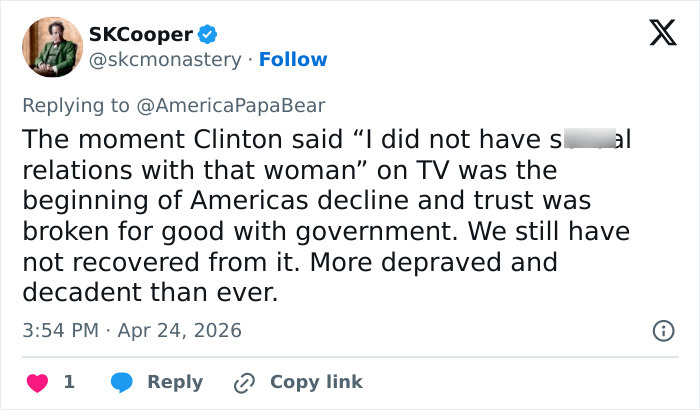Click the chain icon beside Copy link

click(245, 382)
